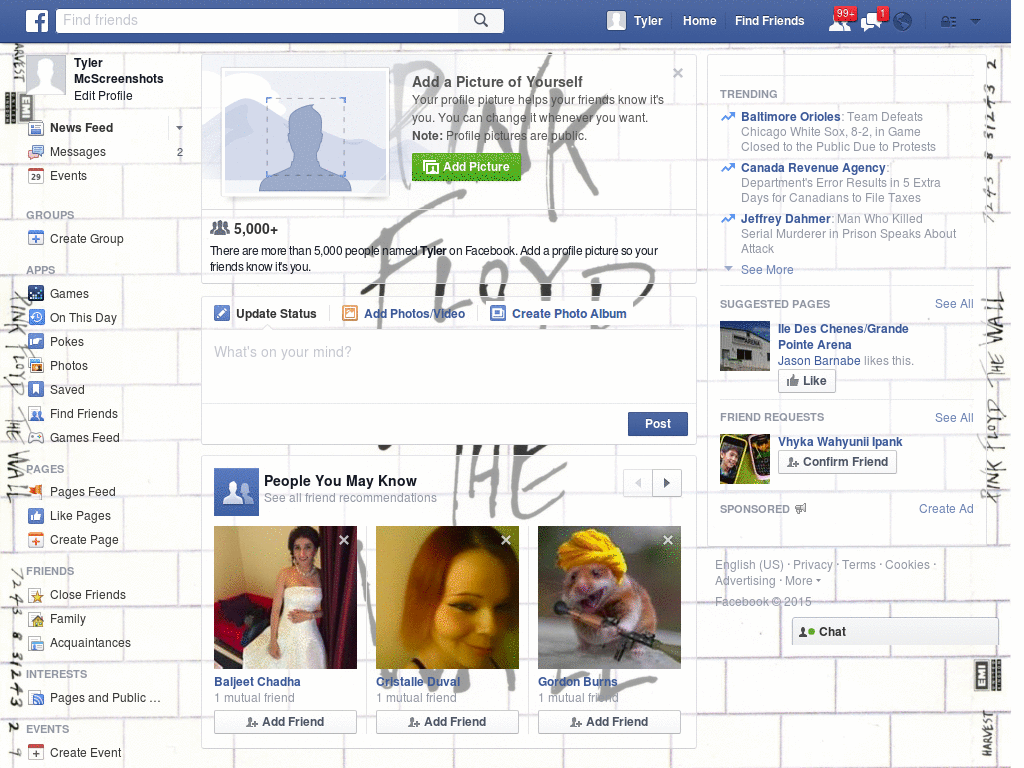Click Like Pages thumbs-up icon
The width and height of the screenshot is (1024, 768).
(37, 516)
